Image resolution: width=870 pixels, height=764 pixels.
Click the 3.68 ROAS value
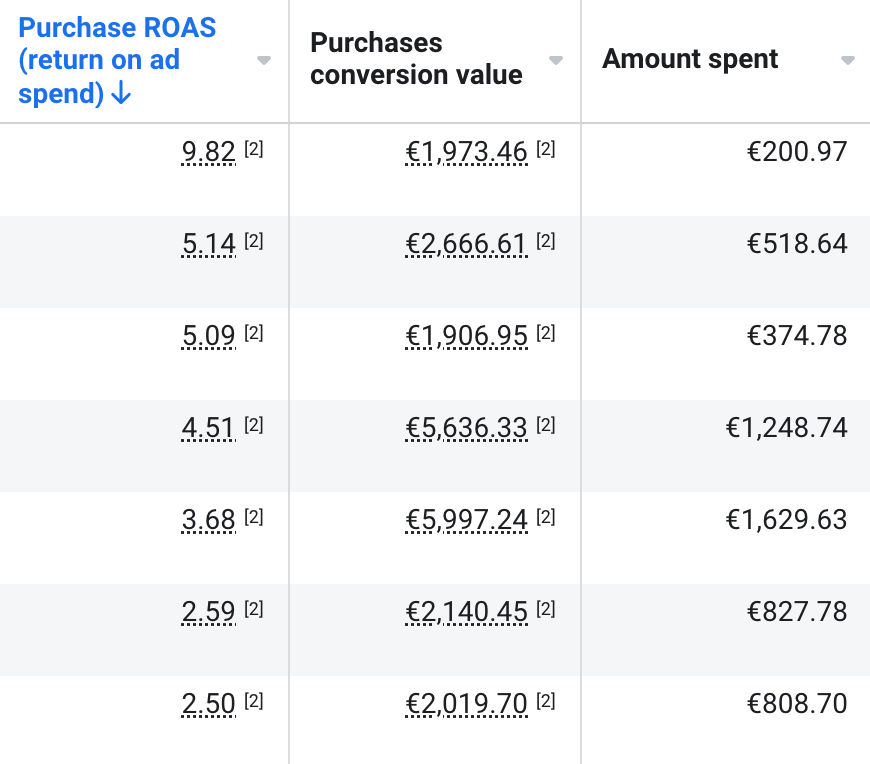click(x=208, y=520)
